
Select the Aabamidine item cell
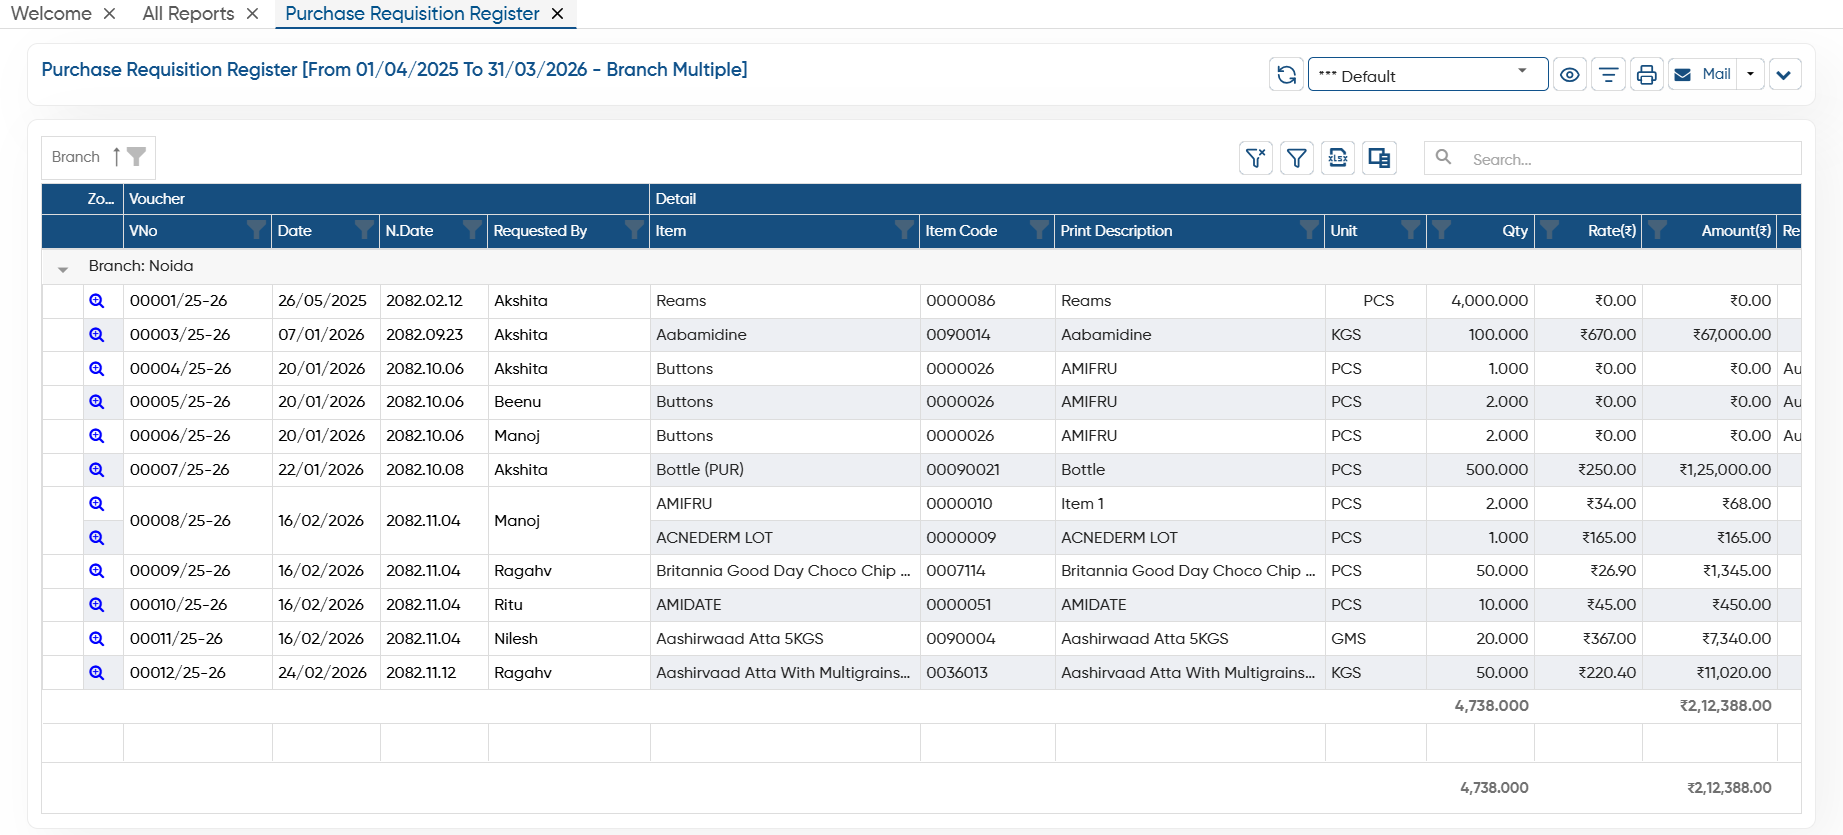point(785,335)
